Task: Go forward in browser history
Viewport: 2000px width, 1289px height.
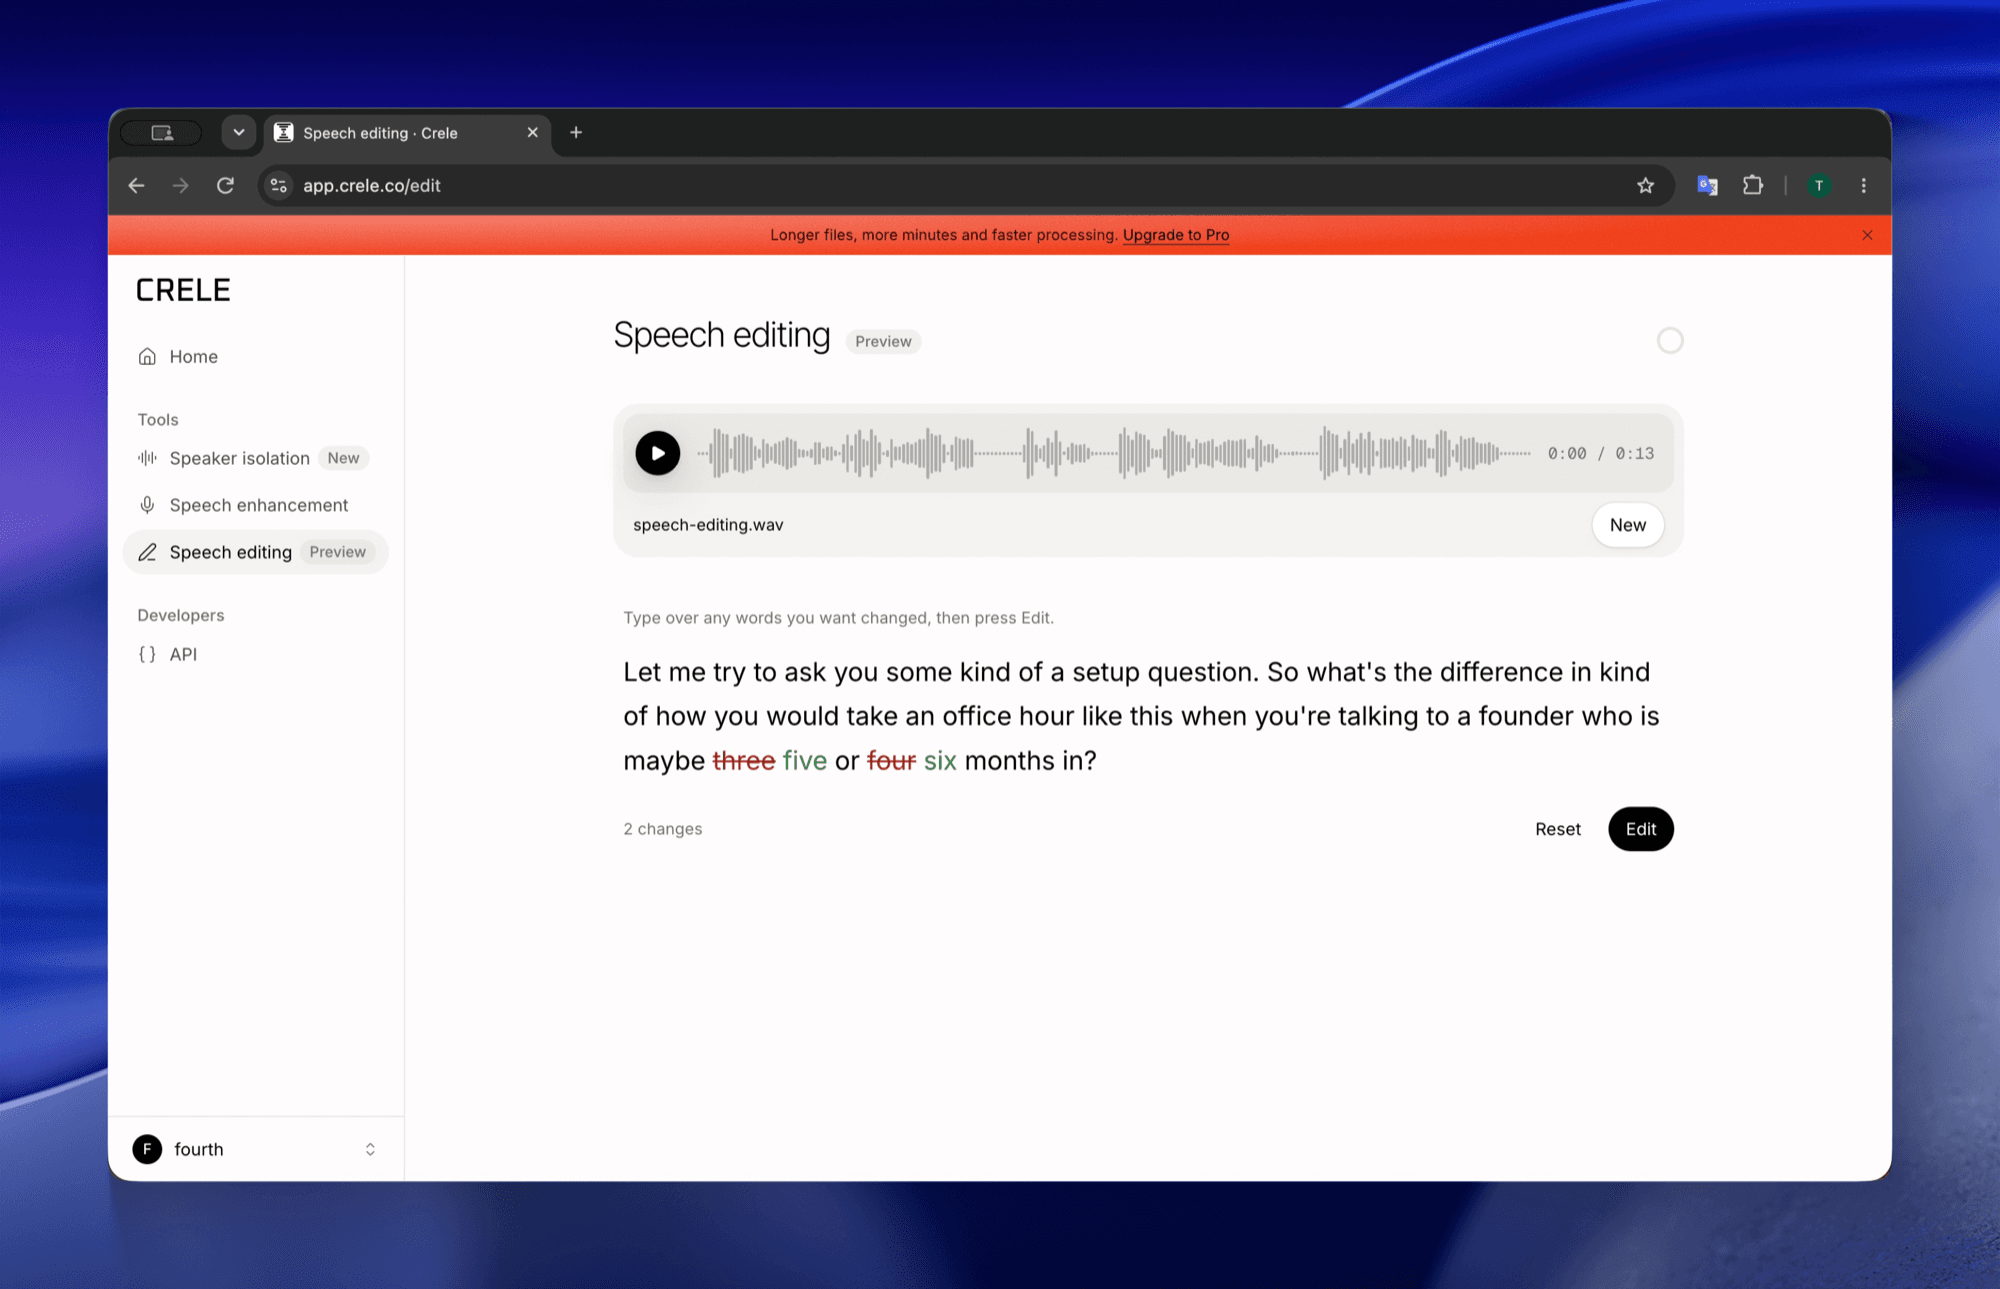Action: [x=180, y=185]
